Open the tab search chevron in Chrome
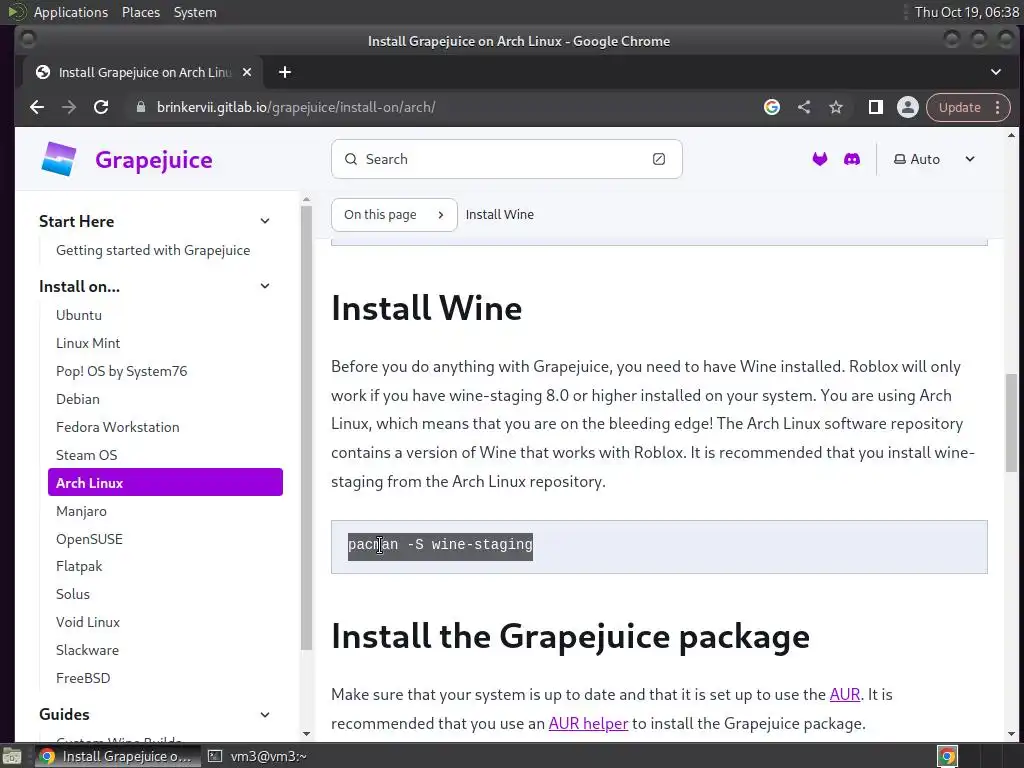Screen dimensions: 1024x768 [996, 72]
